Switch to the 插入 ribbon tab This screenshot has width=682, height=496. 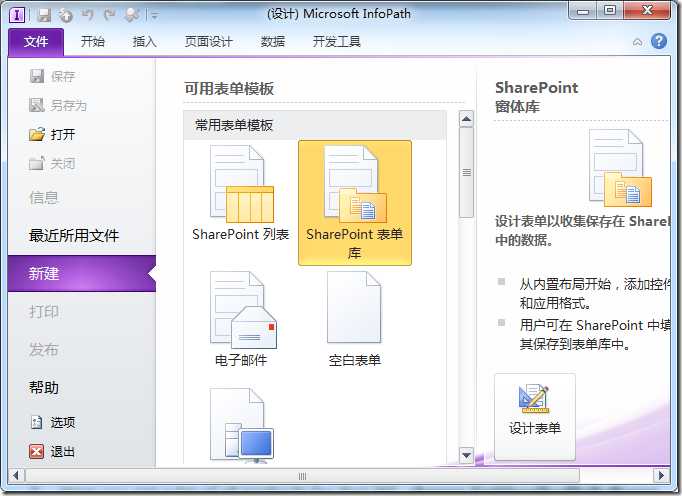tap(144, 42)
